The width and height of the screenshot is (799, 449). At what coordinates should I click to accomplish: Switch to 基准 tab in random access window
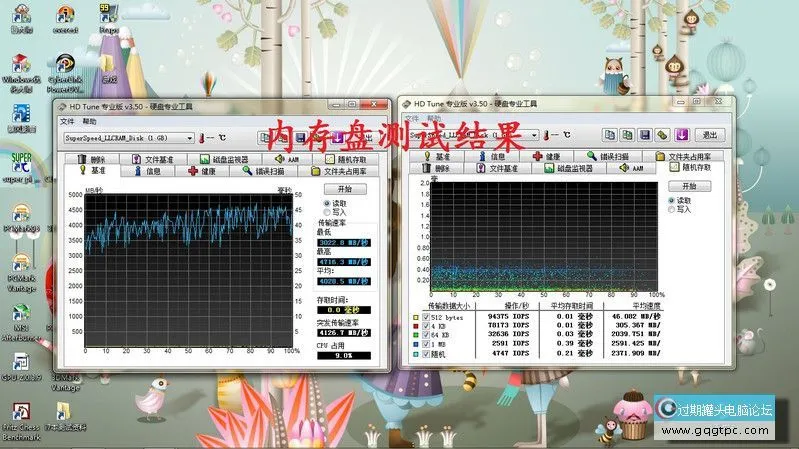pyautogui.click(x=437, y=156)
